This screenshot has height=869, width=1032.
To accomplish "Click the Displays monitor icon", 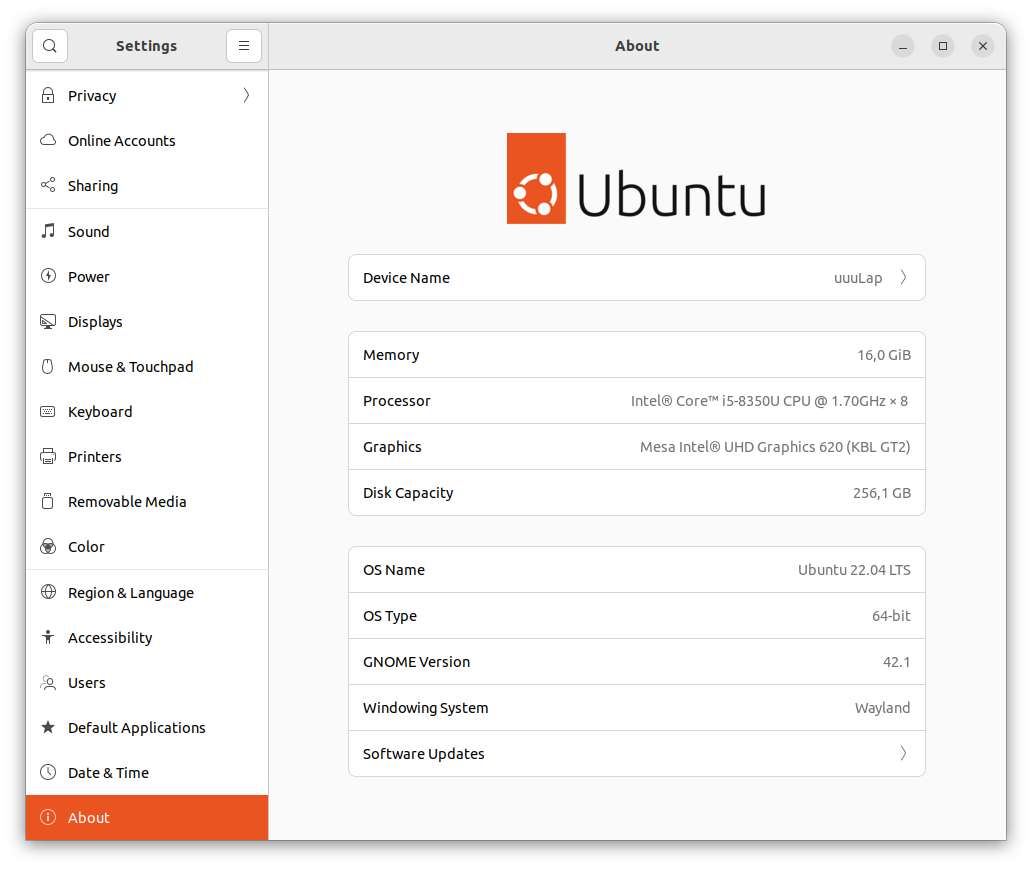I will pos(47,321).
